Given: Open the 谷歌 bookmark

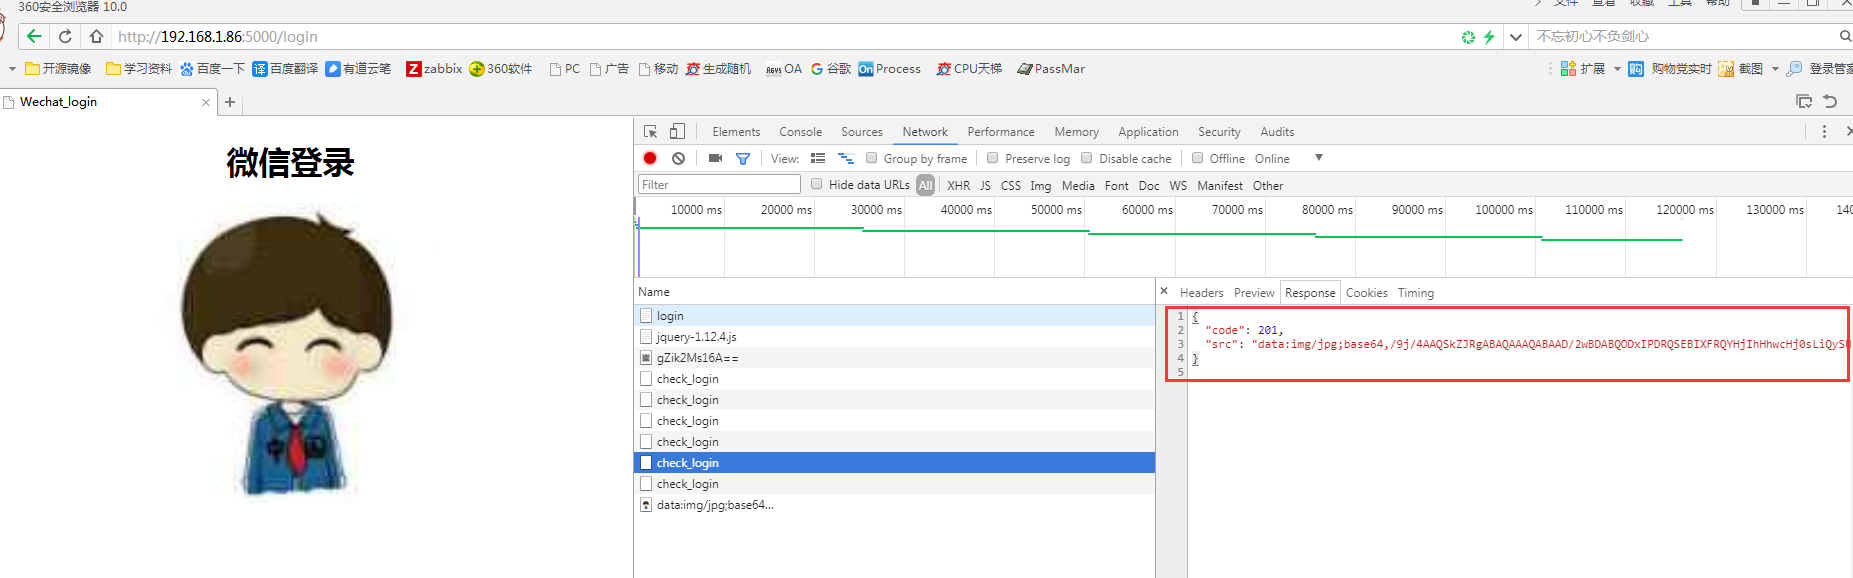Looking at the screenshot, I should coord(830,69).
